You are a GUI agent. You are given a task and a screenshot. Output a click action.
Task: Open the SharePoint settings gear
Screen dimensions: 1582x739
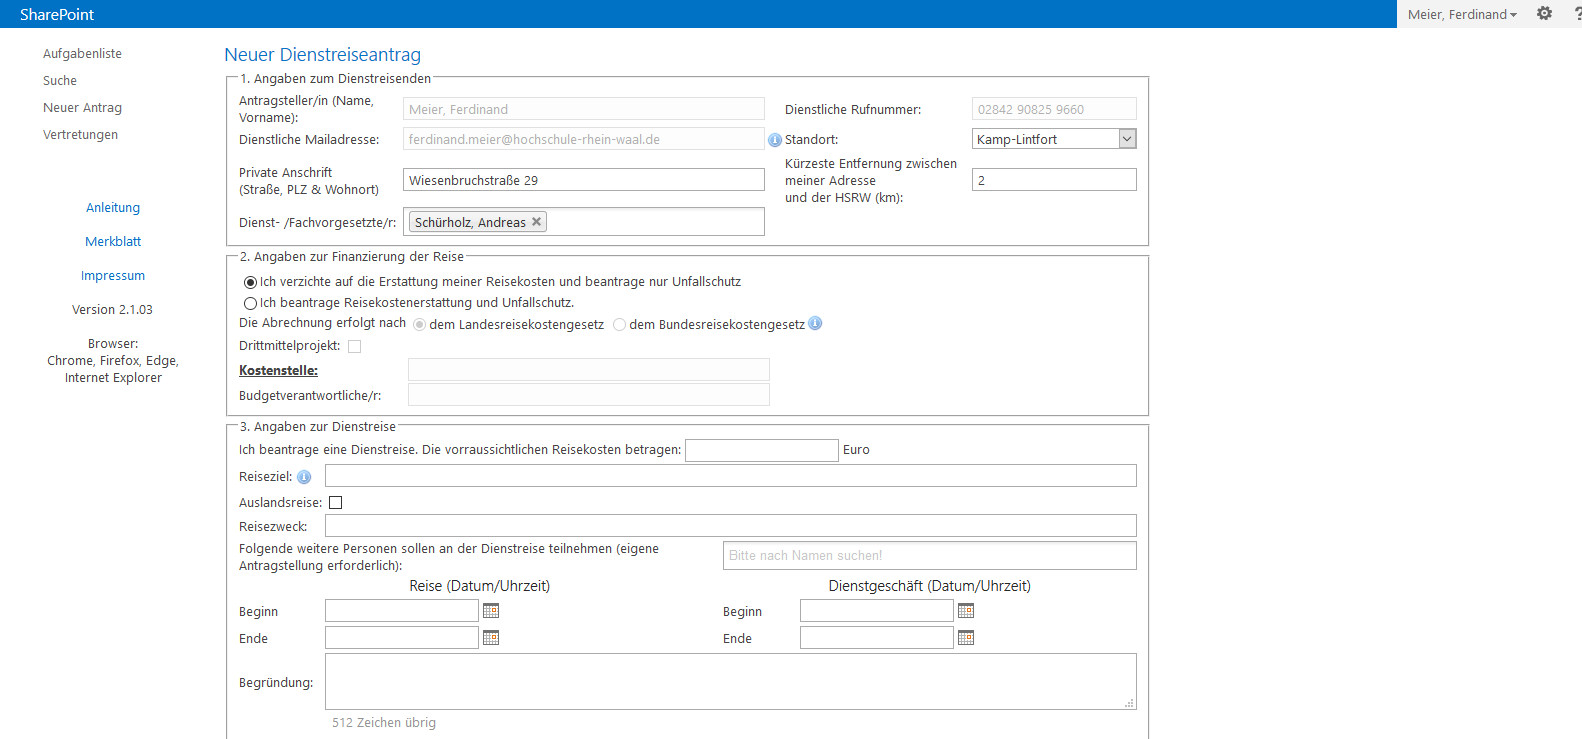(x=1544, y=14)
